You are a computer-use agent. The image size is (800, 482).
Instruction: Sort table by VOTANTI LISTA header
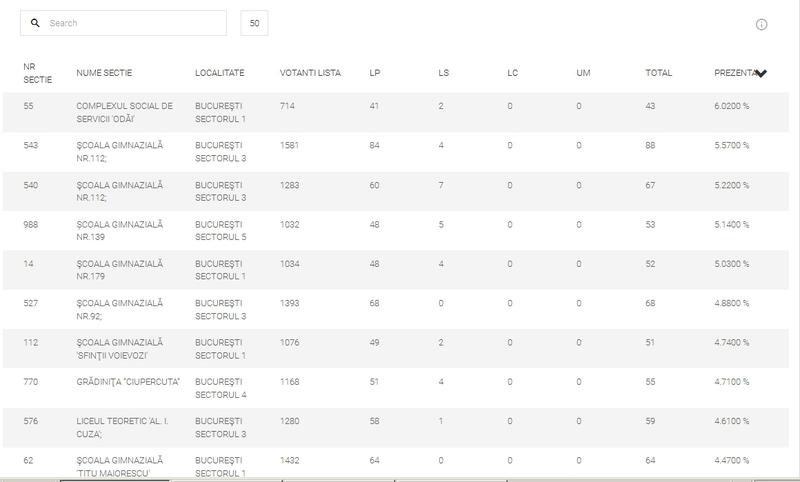point(310,73)
